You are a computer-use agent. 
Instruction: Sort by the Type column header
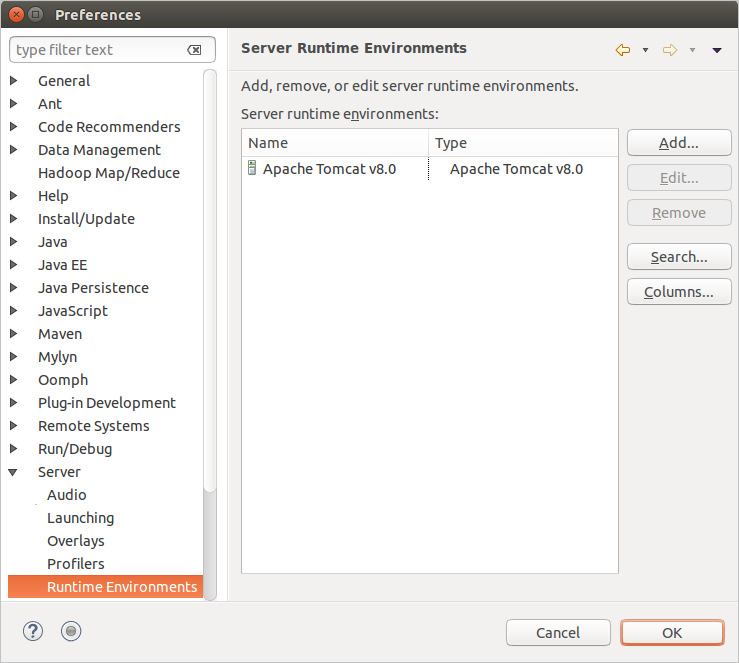(x=523, y=143)
